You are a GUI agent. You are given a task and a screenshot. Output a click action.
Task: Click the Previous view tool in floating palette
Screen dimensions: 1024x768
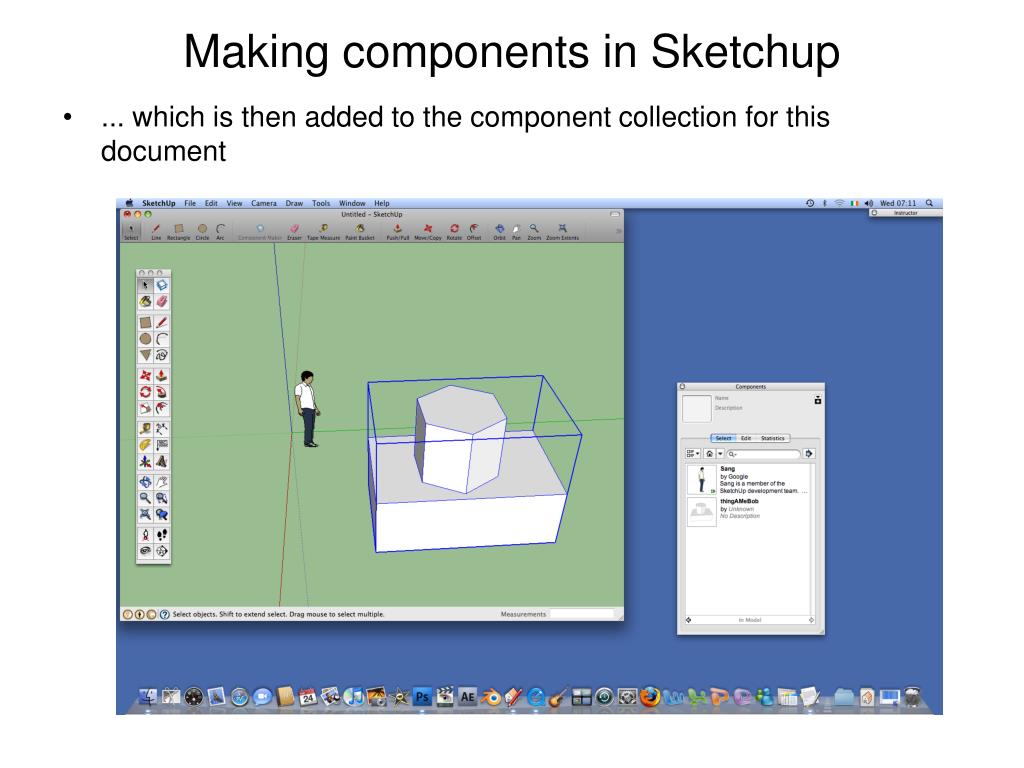162,515
